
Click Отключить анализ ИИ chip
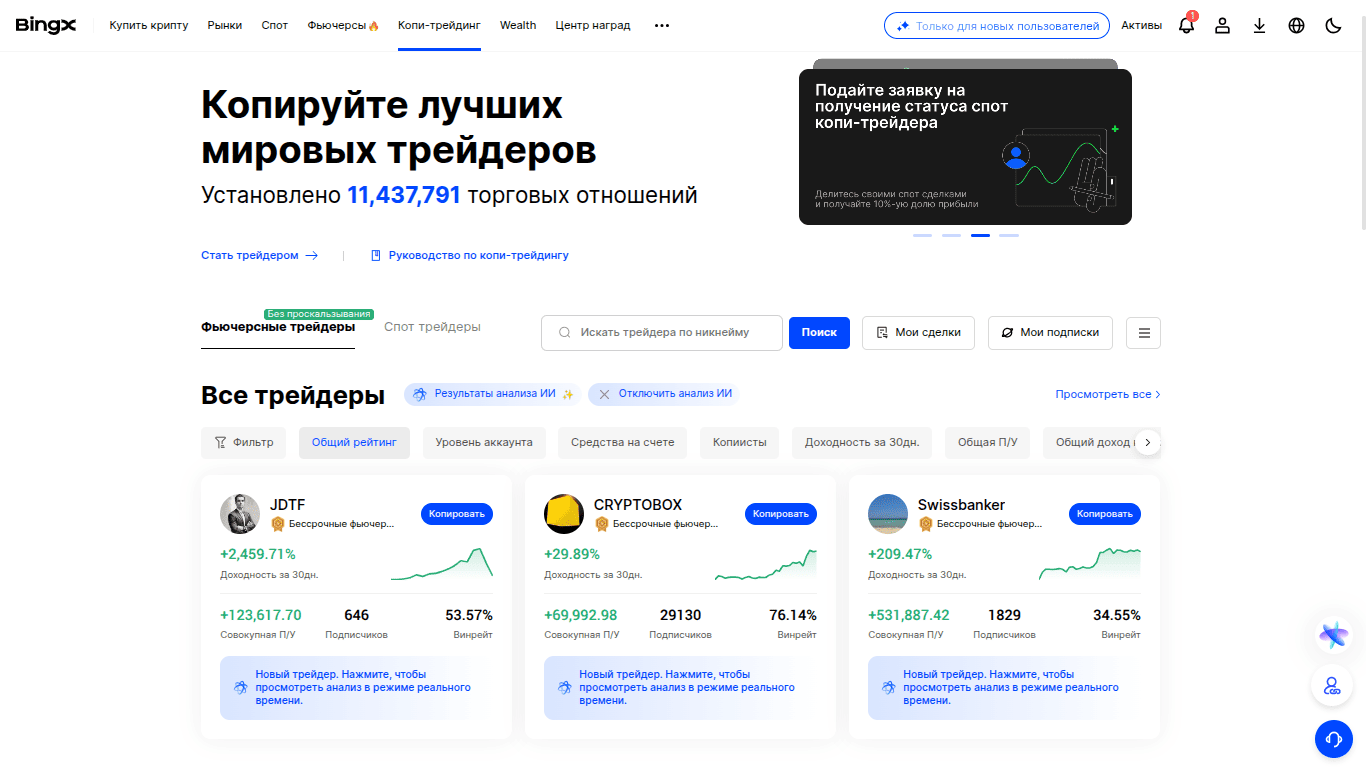(x=664, y=394)
